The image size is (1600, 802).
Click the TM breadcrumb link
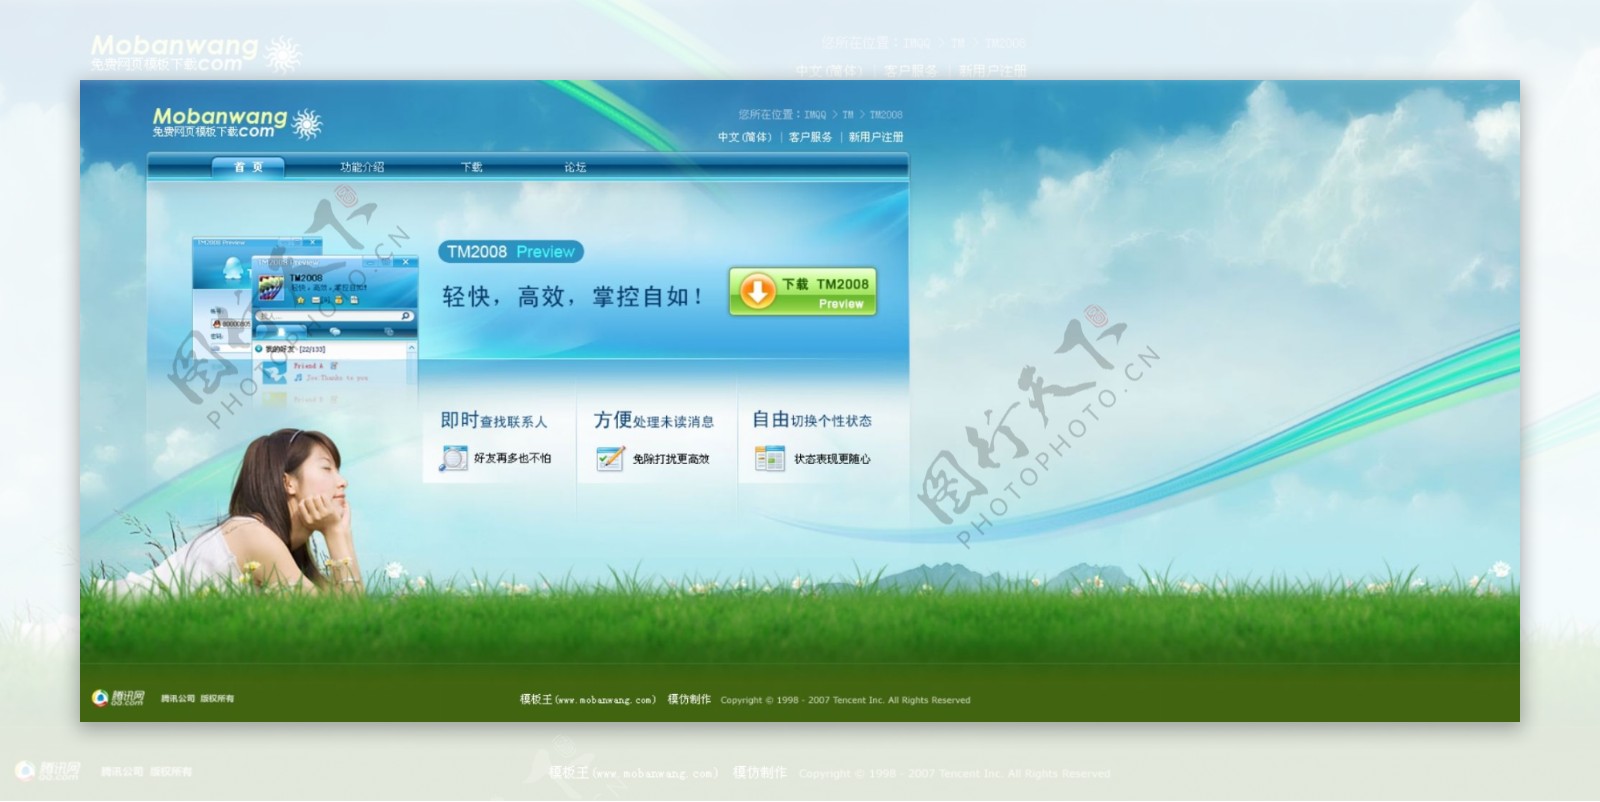coord(848,115)
